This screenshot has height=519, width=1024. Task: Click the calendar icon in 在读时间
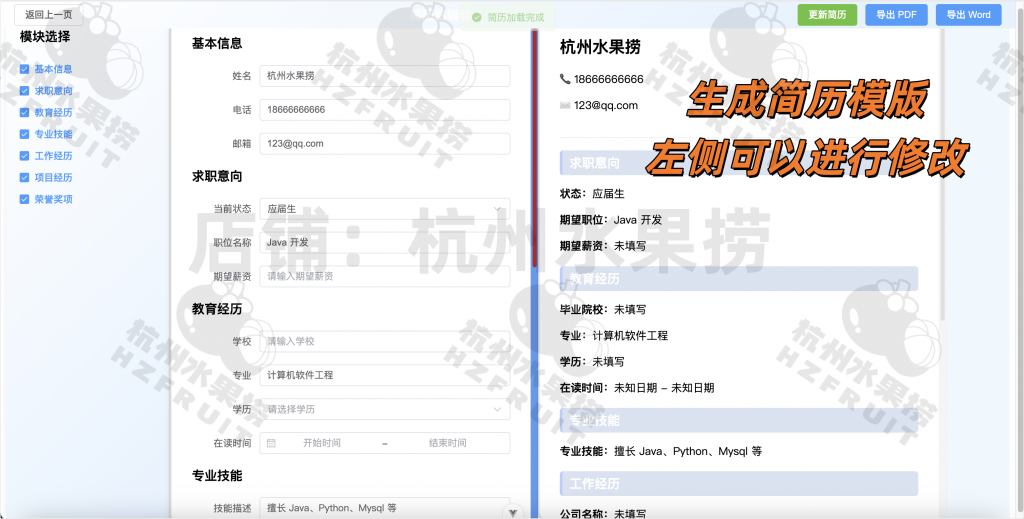pyautogui.click(x=271, y=443)
